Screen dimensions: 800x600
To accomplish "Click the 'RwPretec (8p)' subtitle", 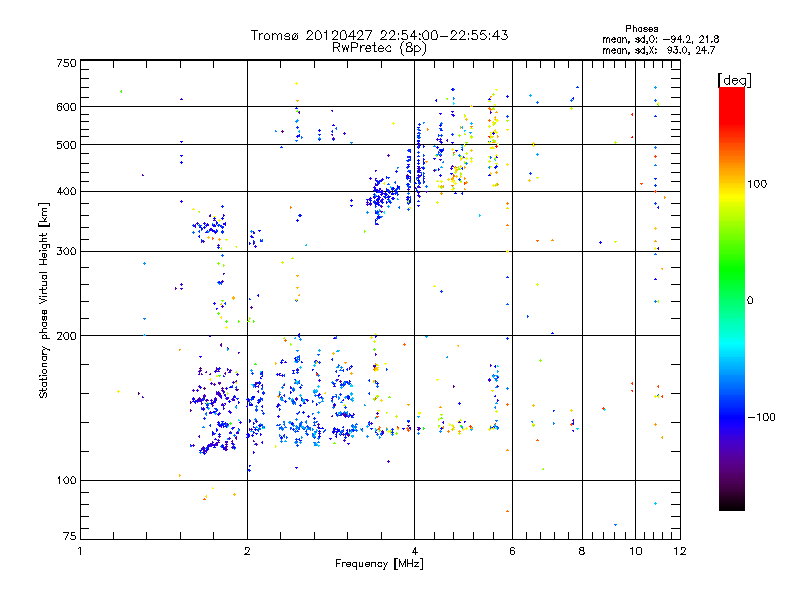I will pos(379,48).
